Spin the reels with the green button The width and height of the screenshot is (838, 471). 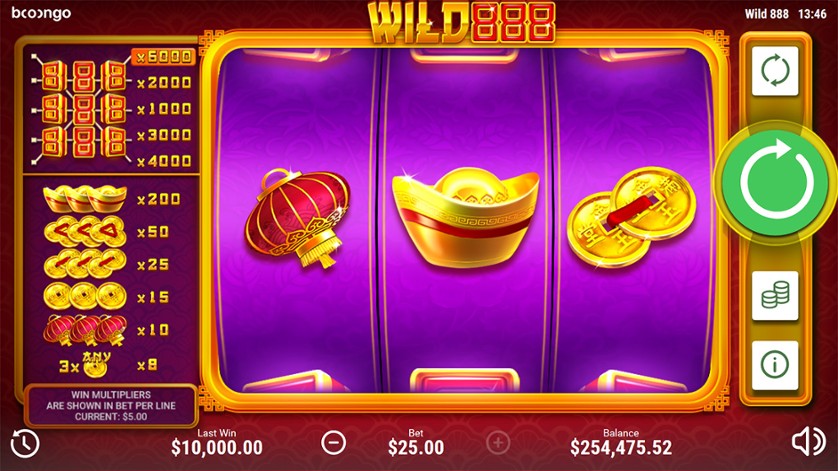click(x=775, y=182)
